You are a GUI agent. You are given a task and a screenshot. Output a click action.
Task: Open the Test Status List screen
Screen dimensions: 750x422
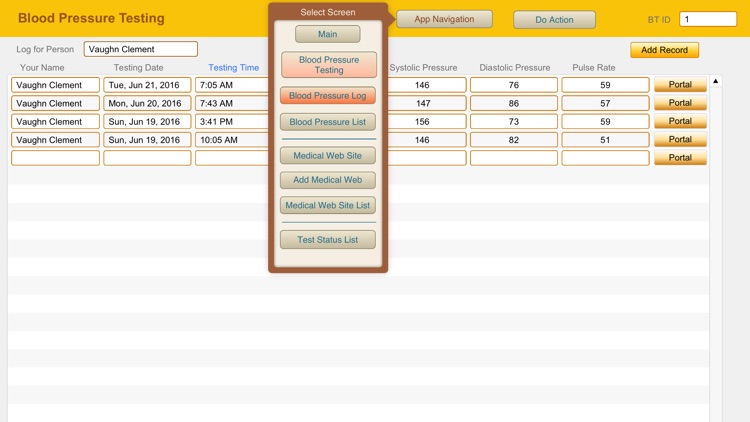click(x=328, y=240)
